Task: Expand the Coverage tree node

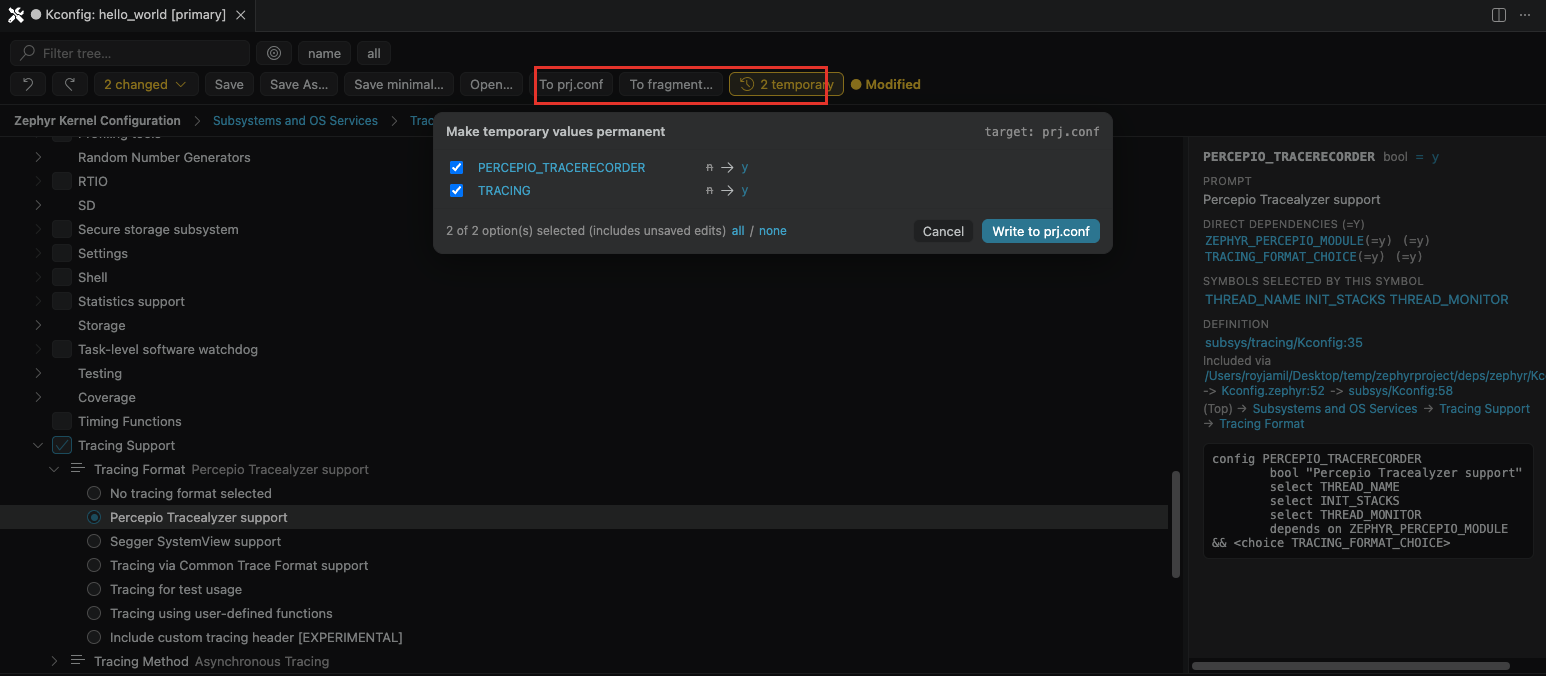Action: (38, 397)
